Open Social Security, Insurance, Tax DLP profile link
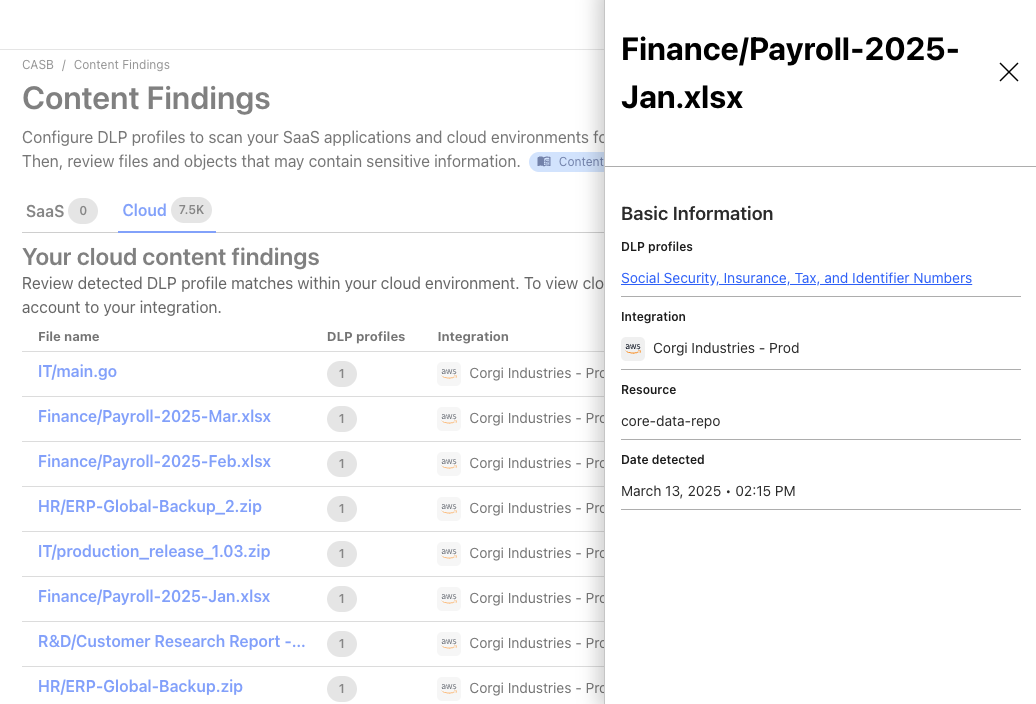The width and height of the screenshot is (1036, 704). click(x=796, y=278)
